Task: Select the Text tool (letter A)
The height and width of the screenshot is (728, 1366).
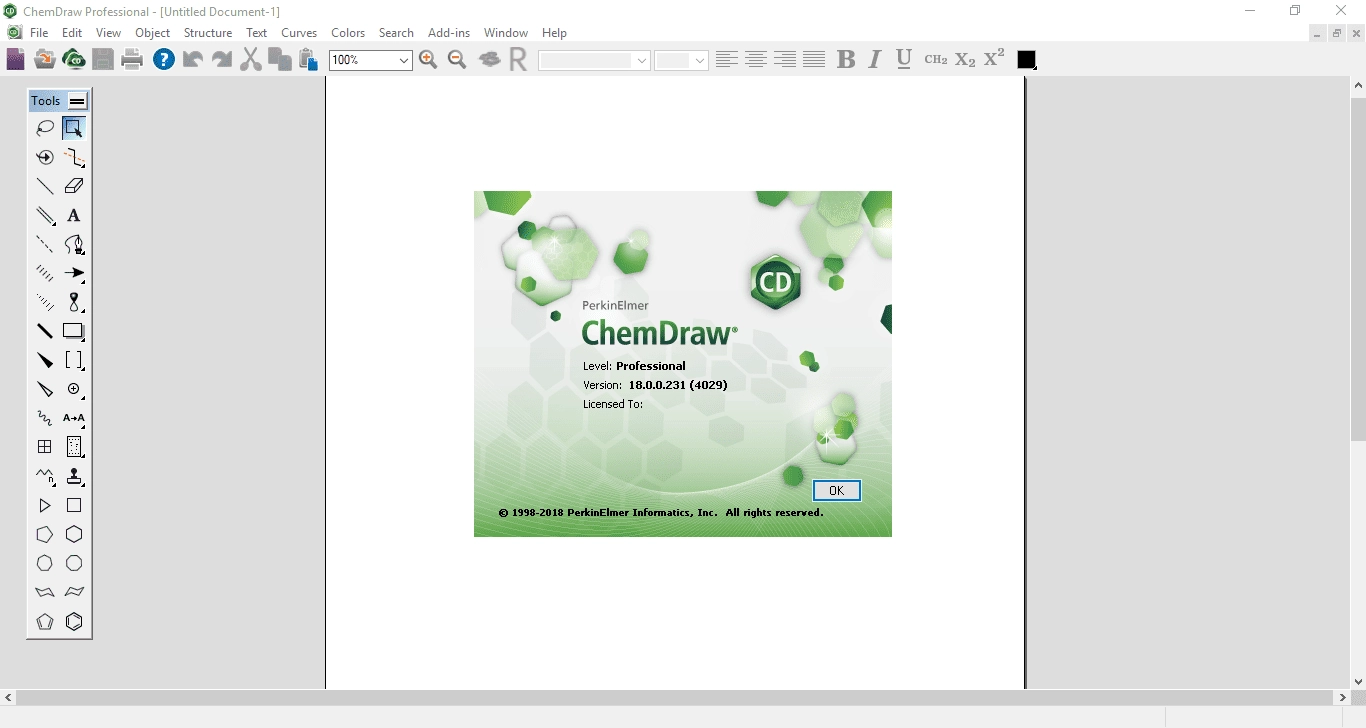Action: coord(74,215)
